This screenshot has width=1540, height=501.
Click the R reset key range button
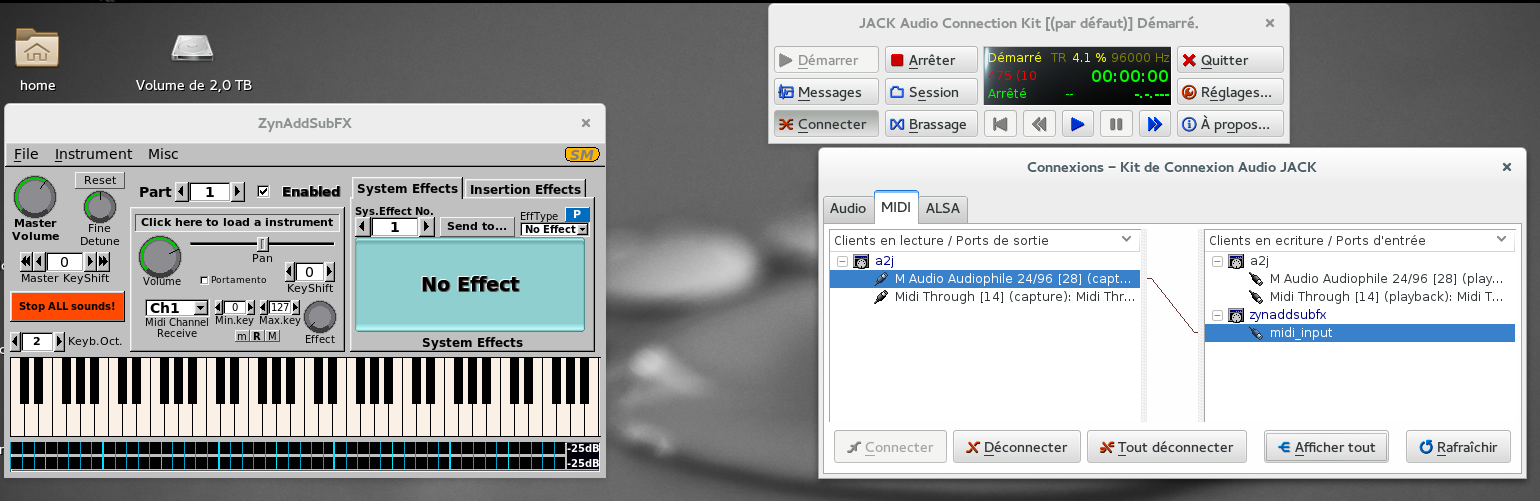tap(257, 336)
